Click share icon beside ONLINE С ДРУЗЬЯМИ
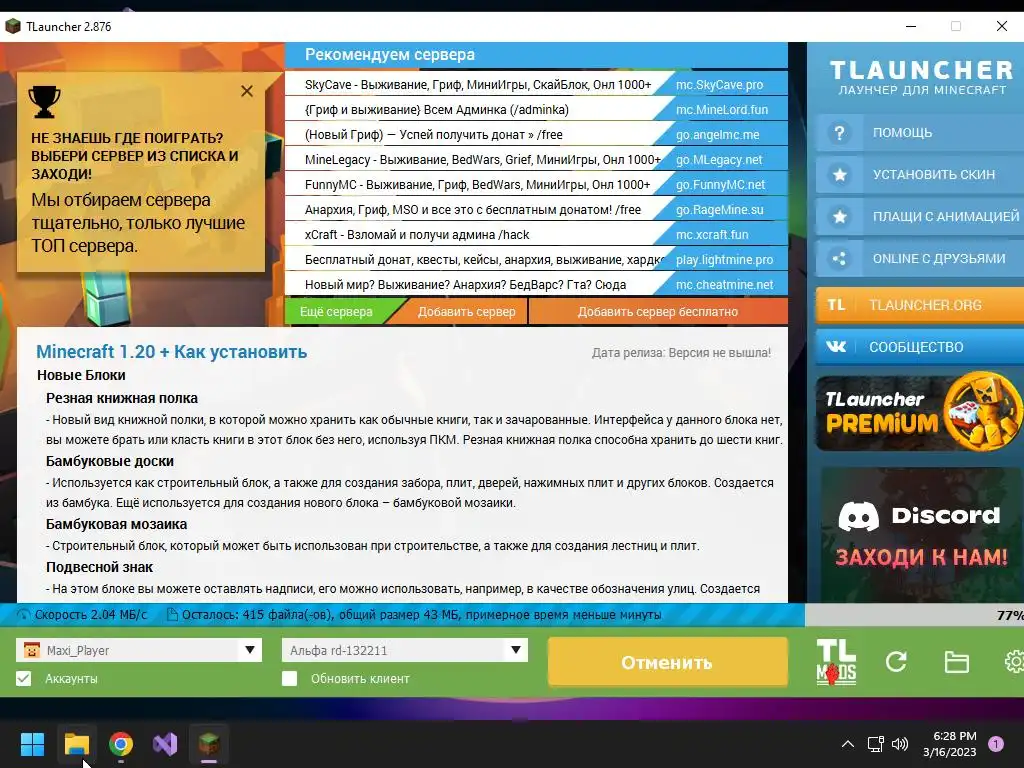Image resolution: width=1024 pixels, height=768 pixels. pyautogui.click(x=839, y=259)
